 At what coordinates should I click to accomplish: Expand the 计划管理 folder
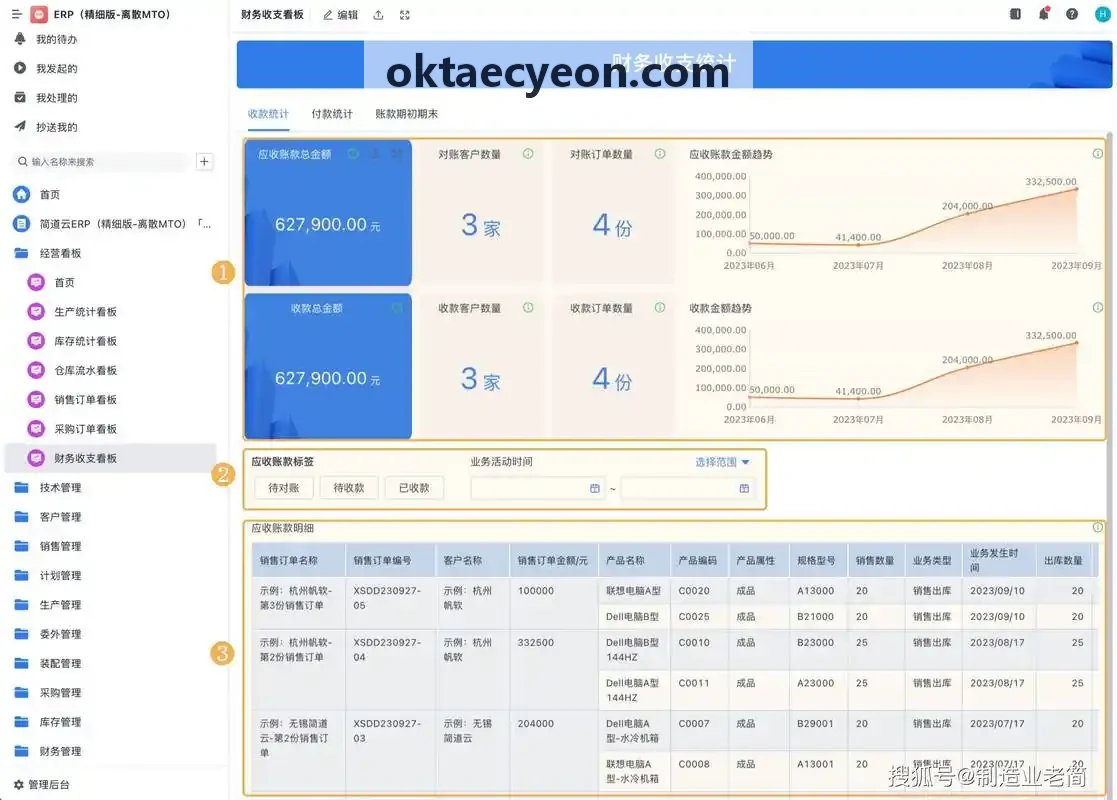(60, 575)
